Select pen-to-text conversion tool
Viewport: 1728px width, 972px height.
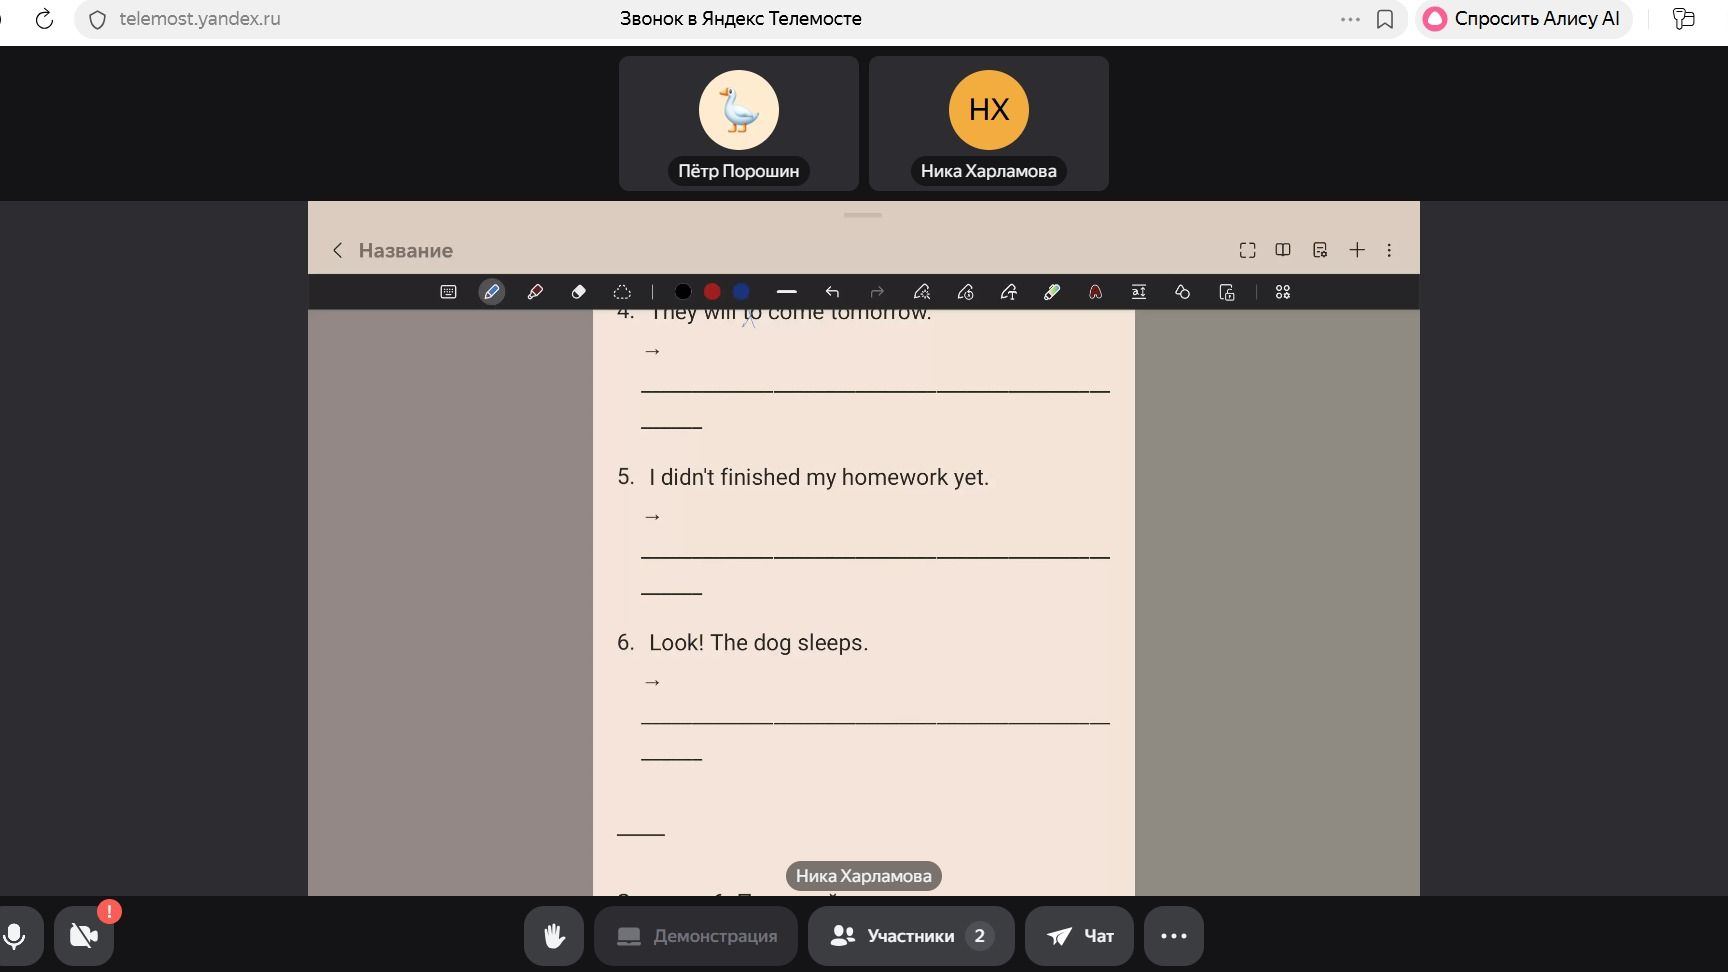click(x=1008, y=292)
